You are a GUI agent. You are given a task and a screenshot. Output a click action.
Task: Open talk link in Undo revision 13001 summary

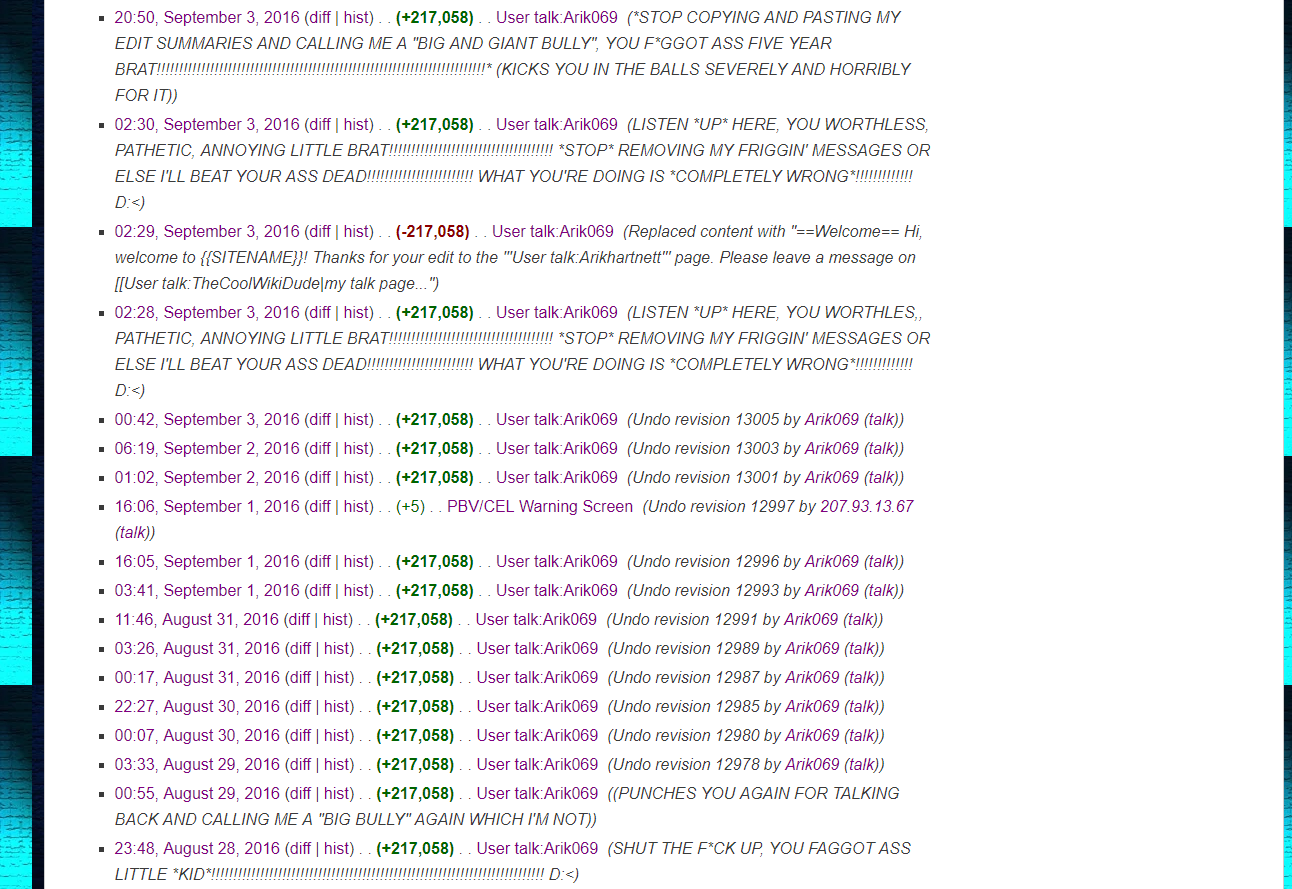[x=881, y=477]
